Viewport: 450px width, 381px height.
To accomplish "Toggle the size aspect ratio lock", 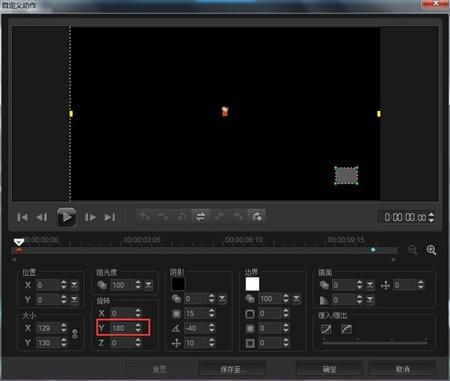I will click(75, 334).
